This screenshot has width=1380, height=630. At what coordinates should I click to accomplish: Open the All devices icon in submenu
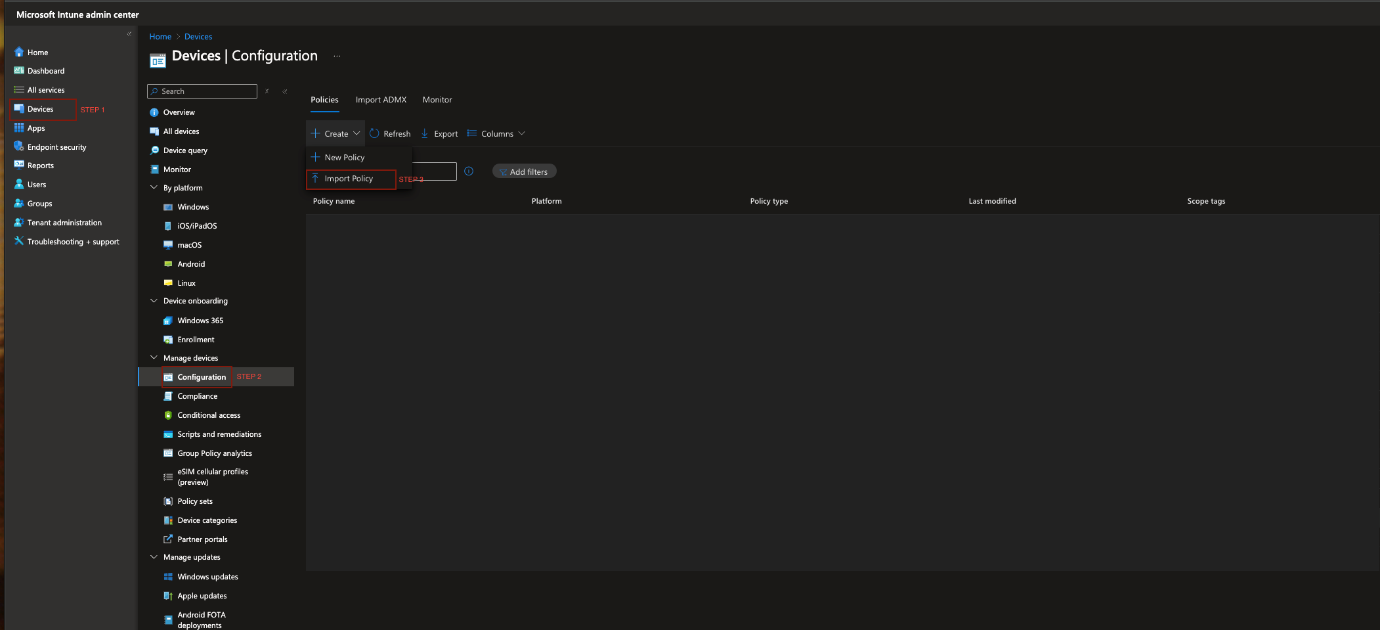coord(154,131)
